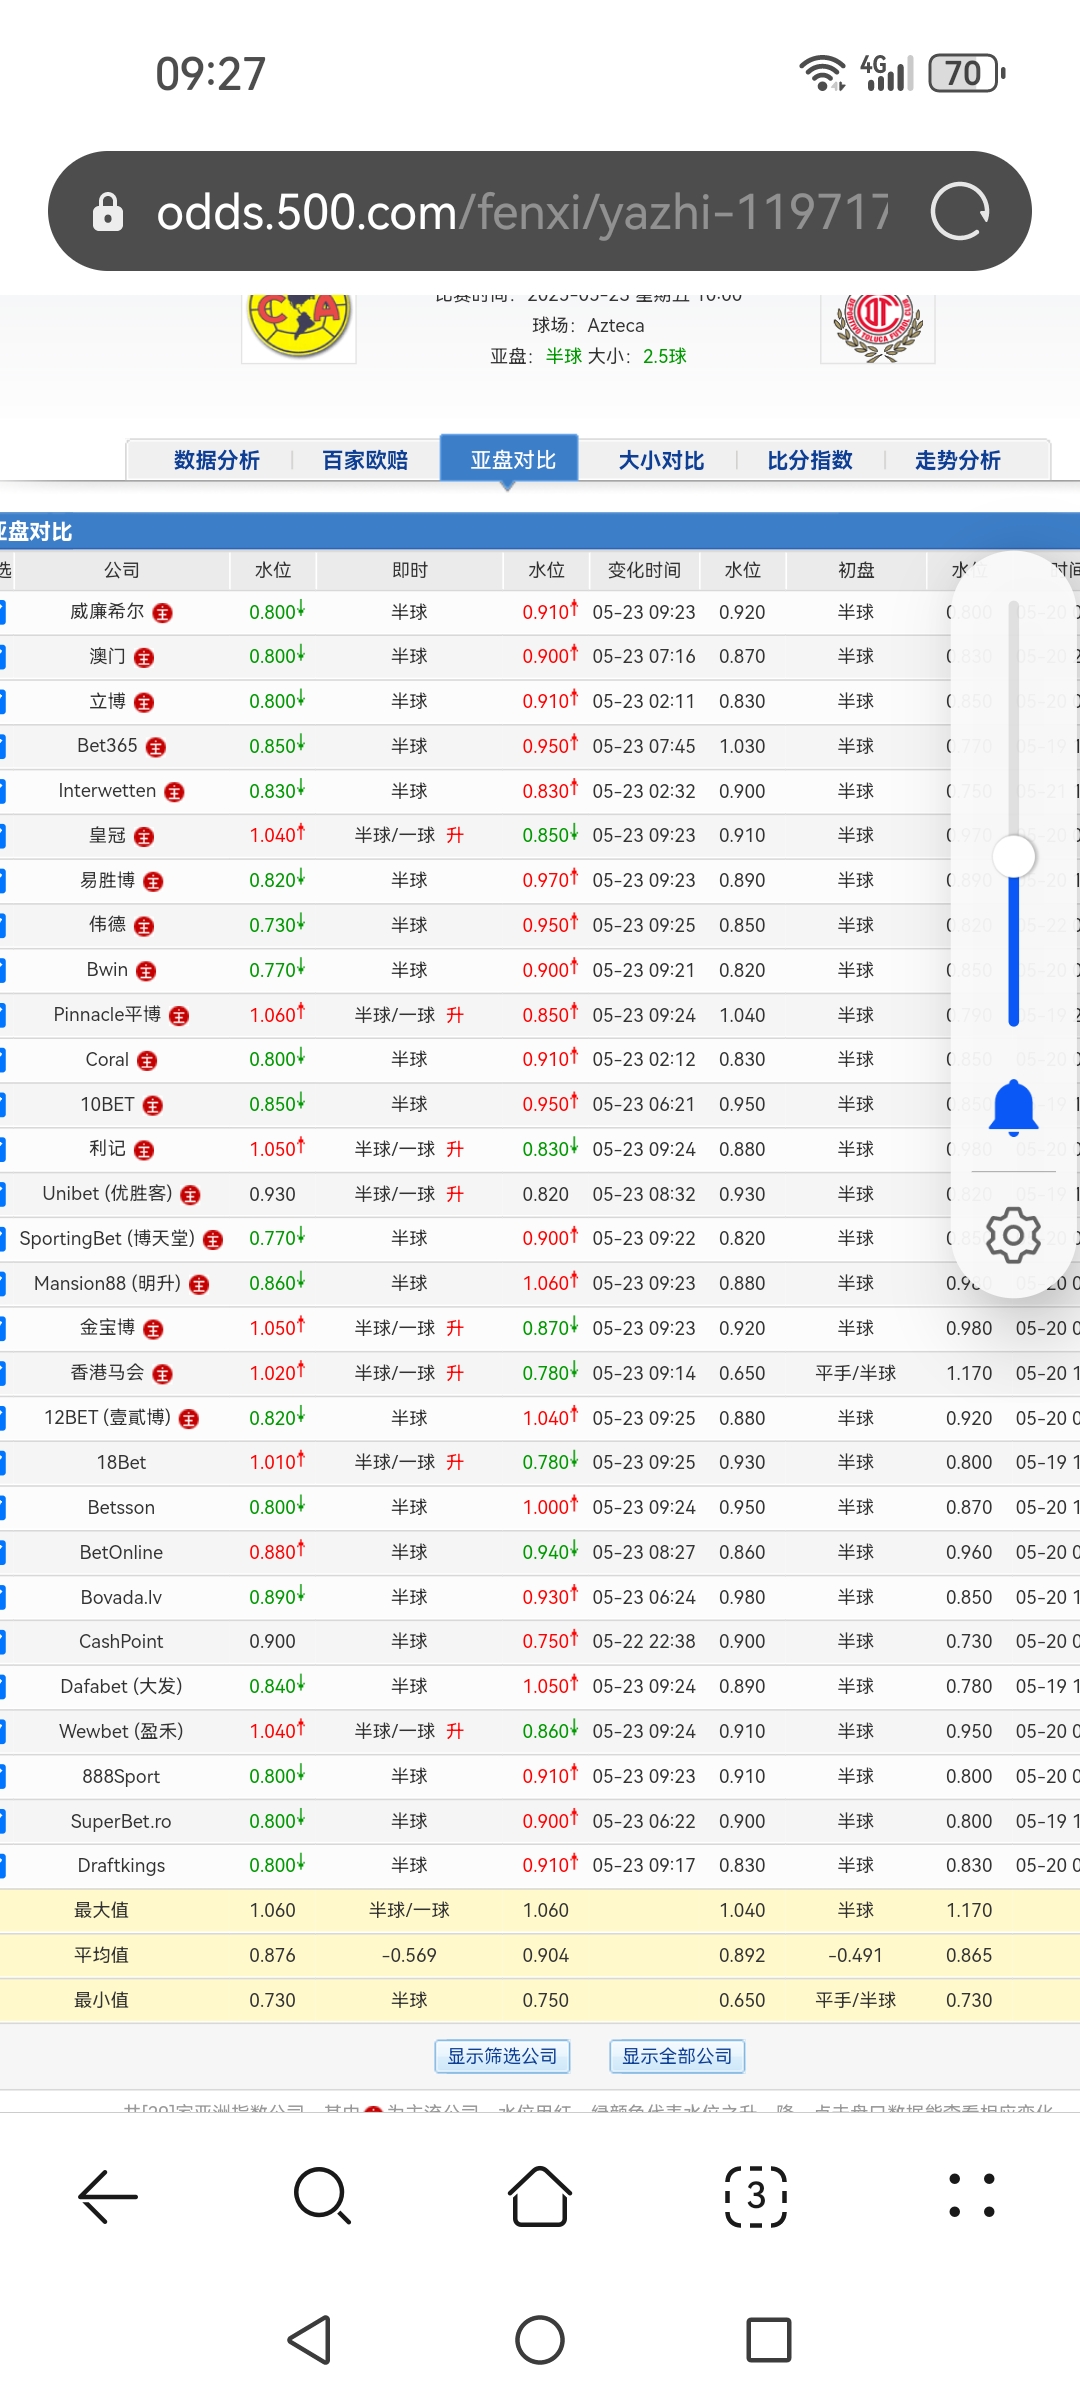Viewport: 1080px width, 2400px height.
Task: Tap the red 主 badge next to 威廉希尔
Action: (163, 613)
